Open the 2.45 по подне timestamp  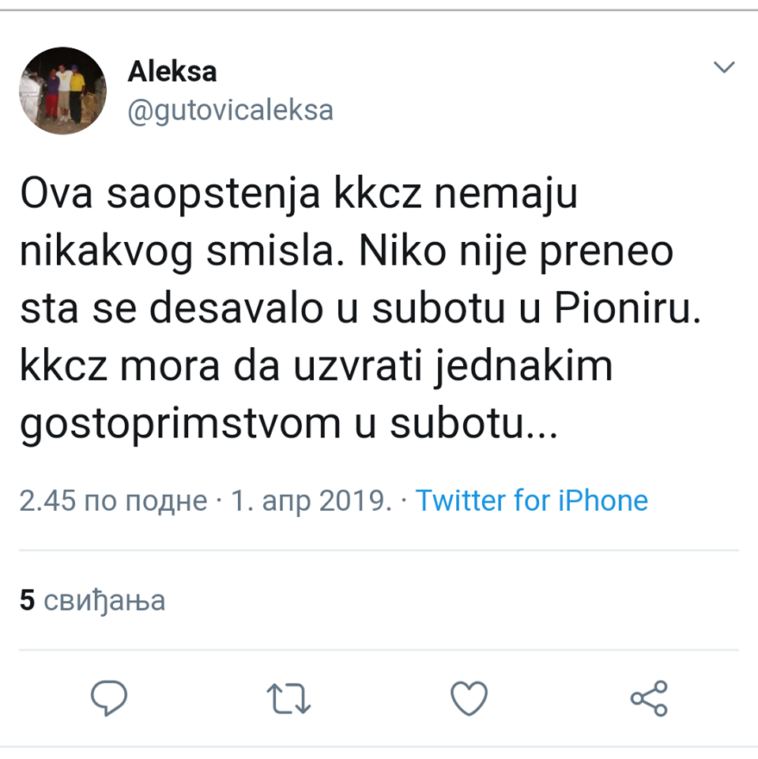point(113,500)
